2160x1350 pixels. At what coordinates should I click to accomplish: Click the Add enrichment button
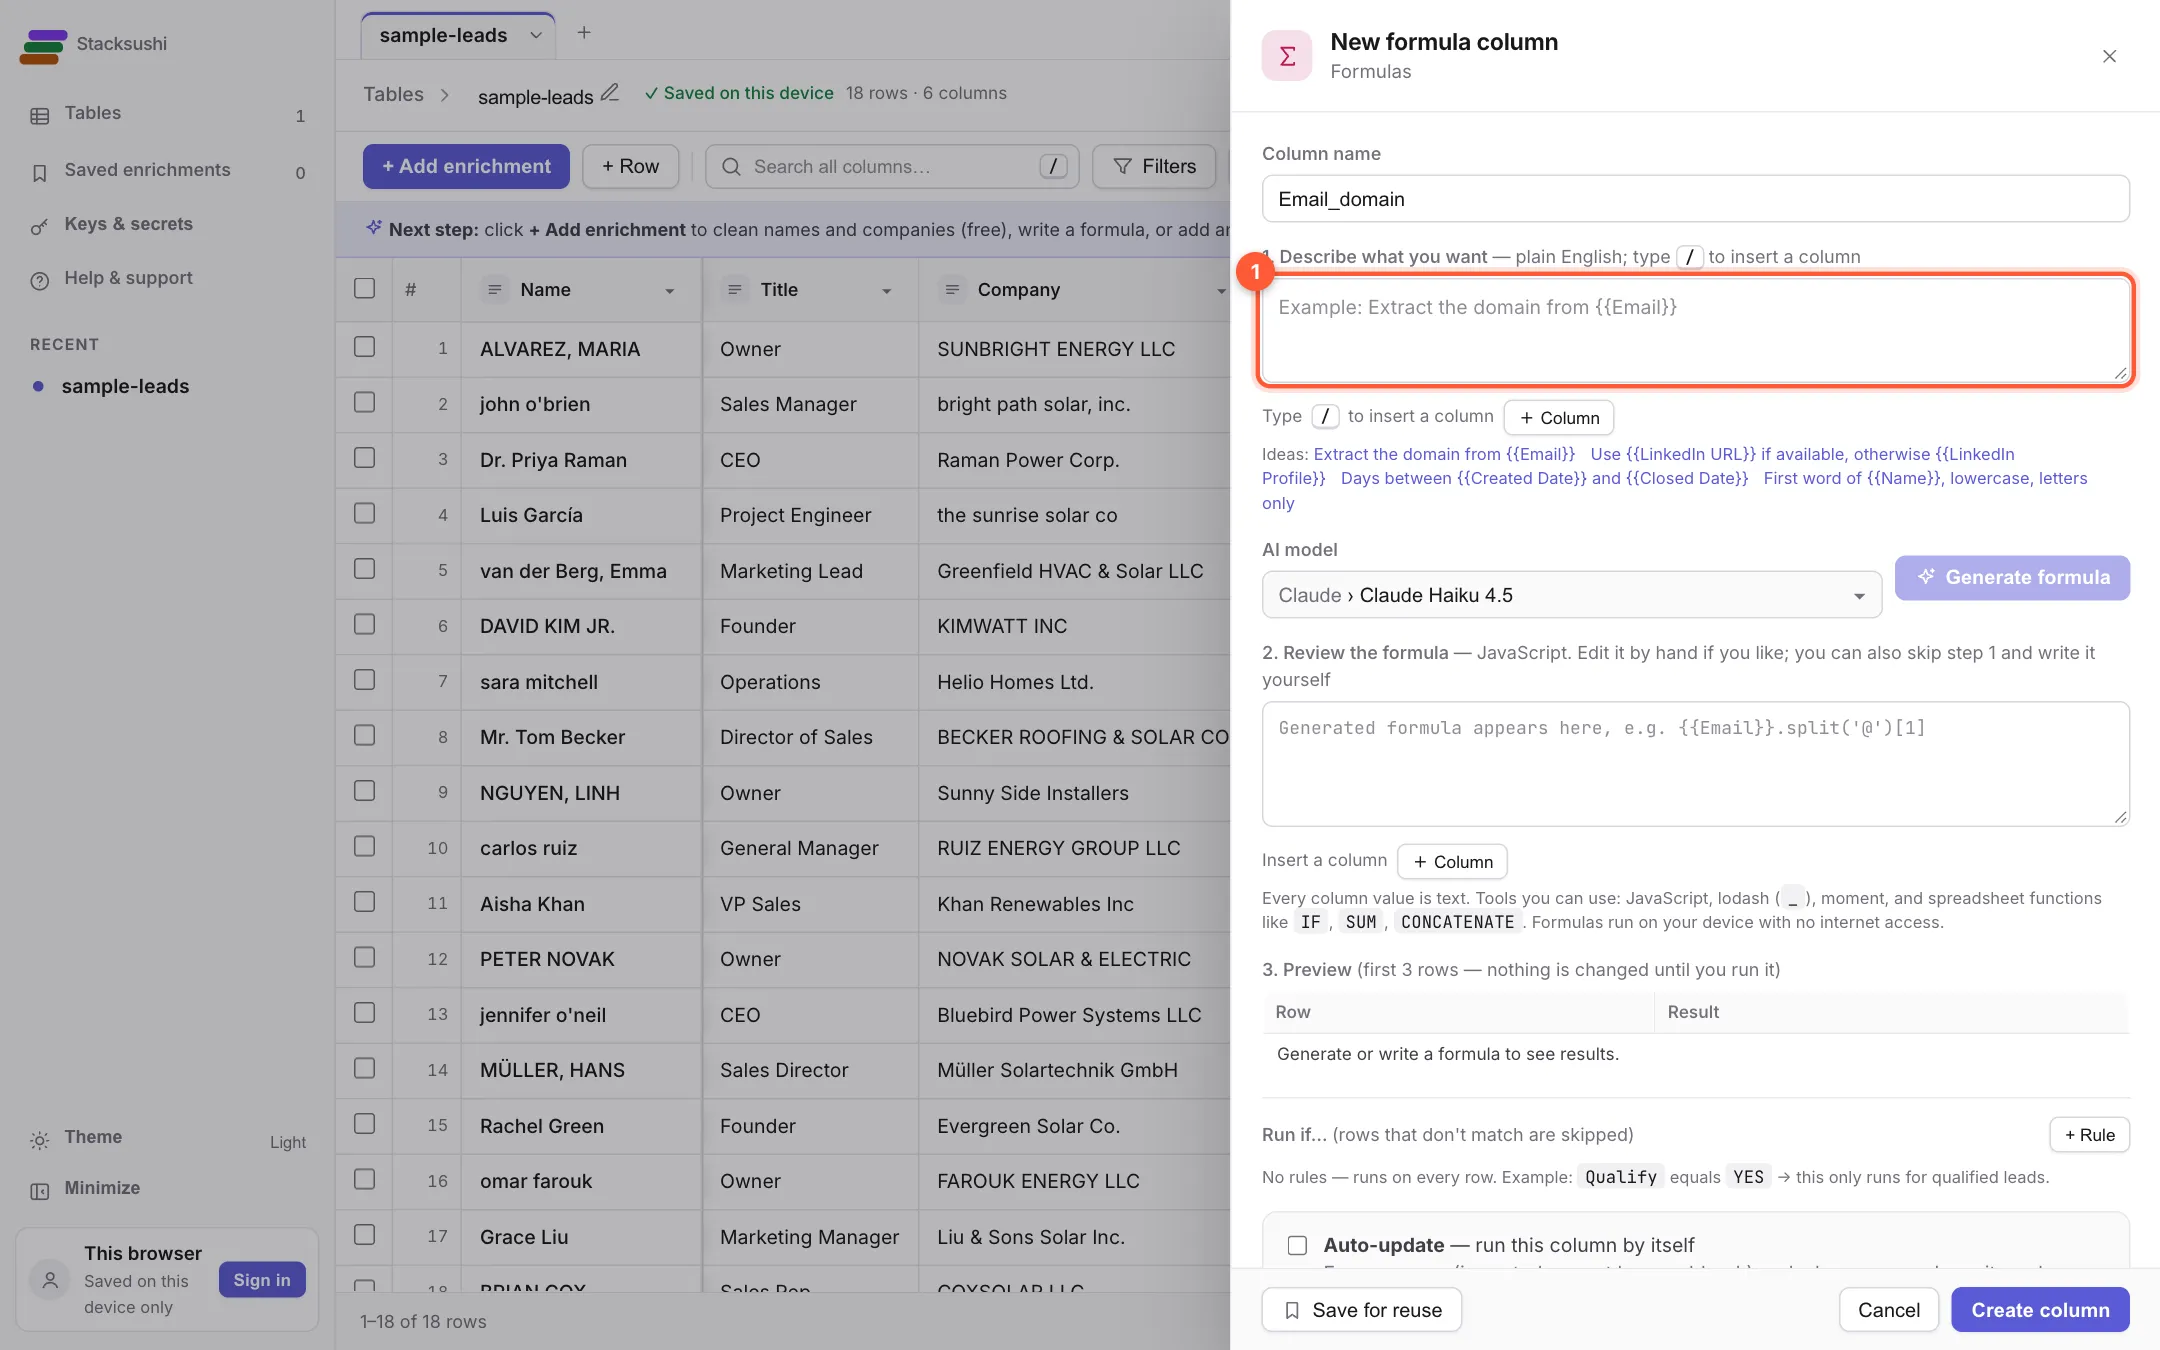(x=466, y=166)
